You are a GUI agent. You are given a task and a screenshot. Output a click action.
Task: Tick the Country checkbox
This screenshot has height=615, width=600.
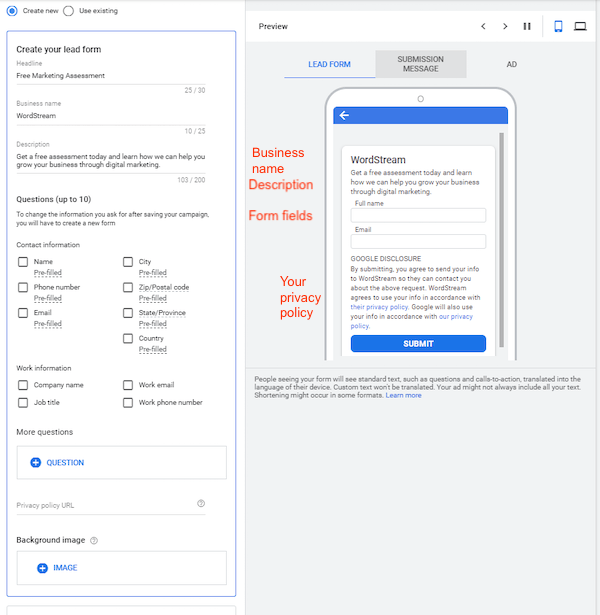[128, 338]
